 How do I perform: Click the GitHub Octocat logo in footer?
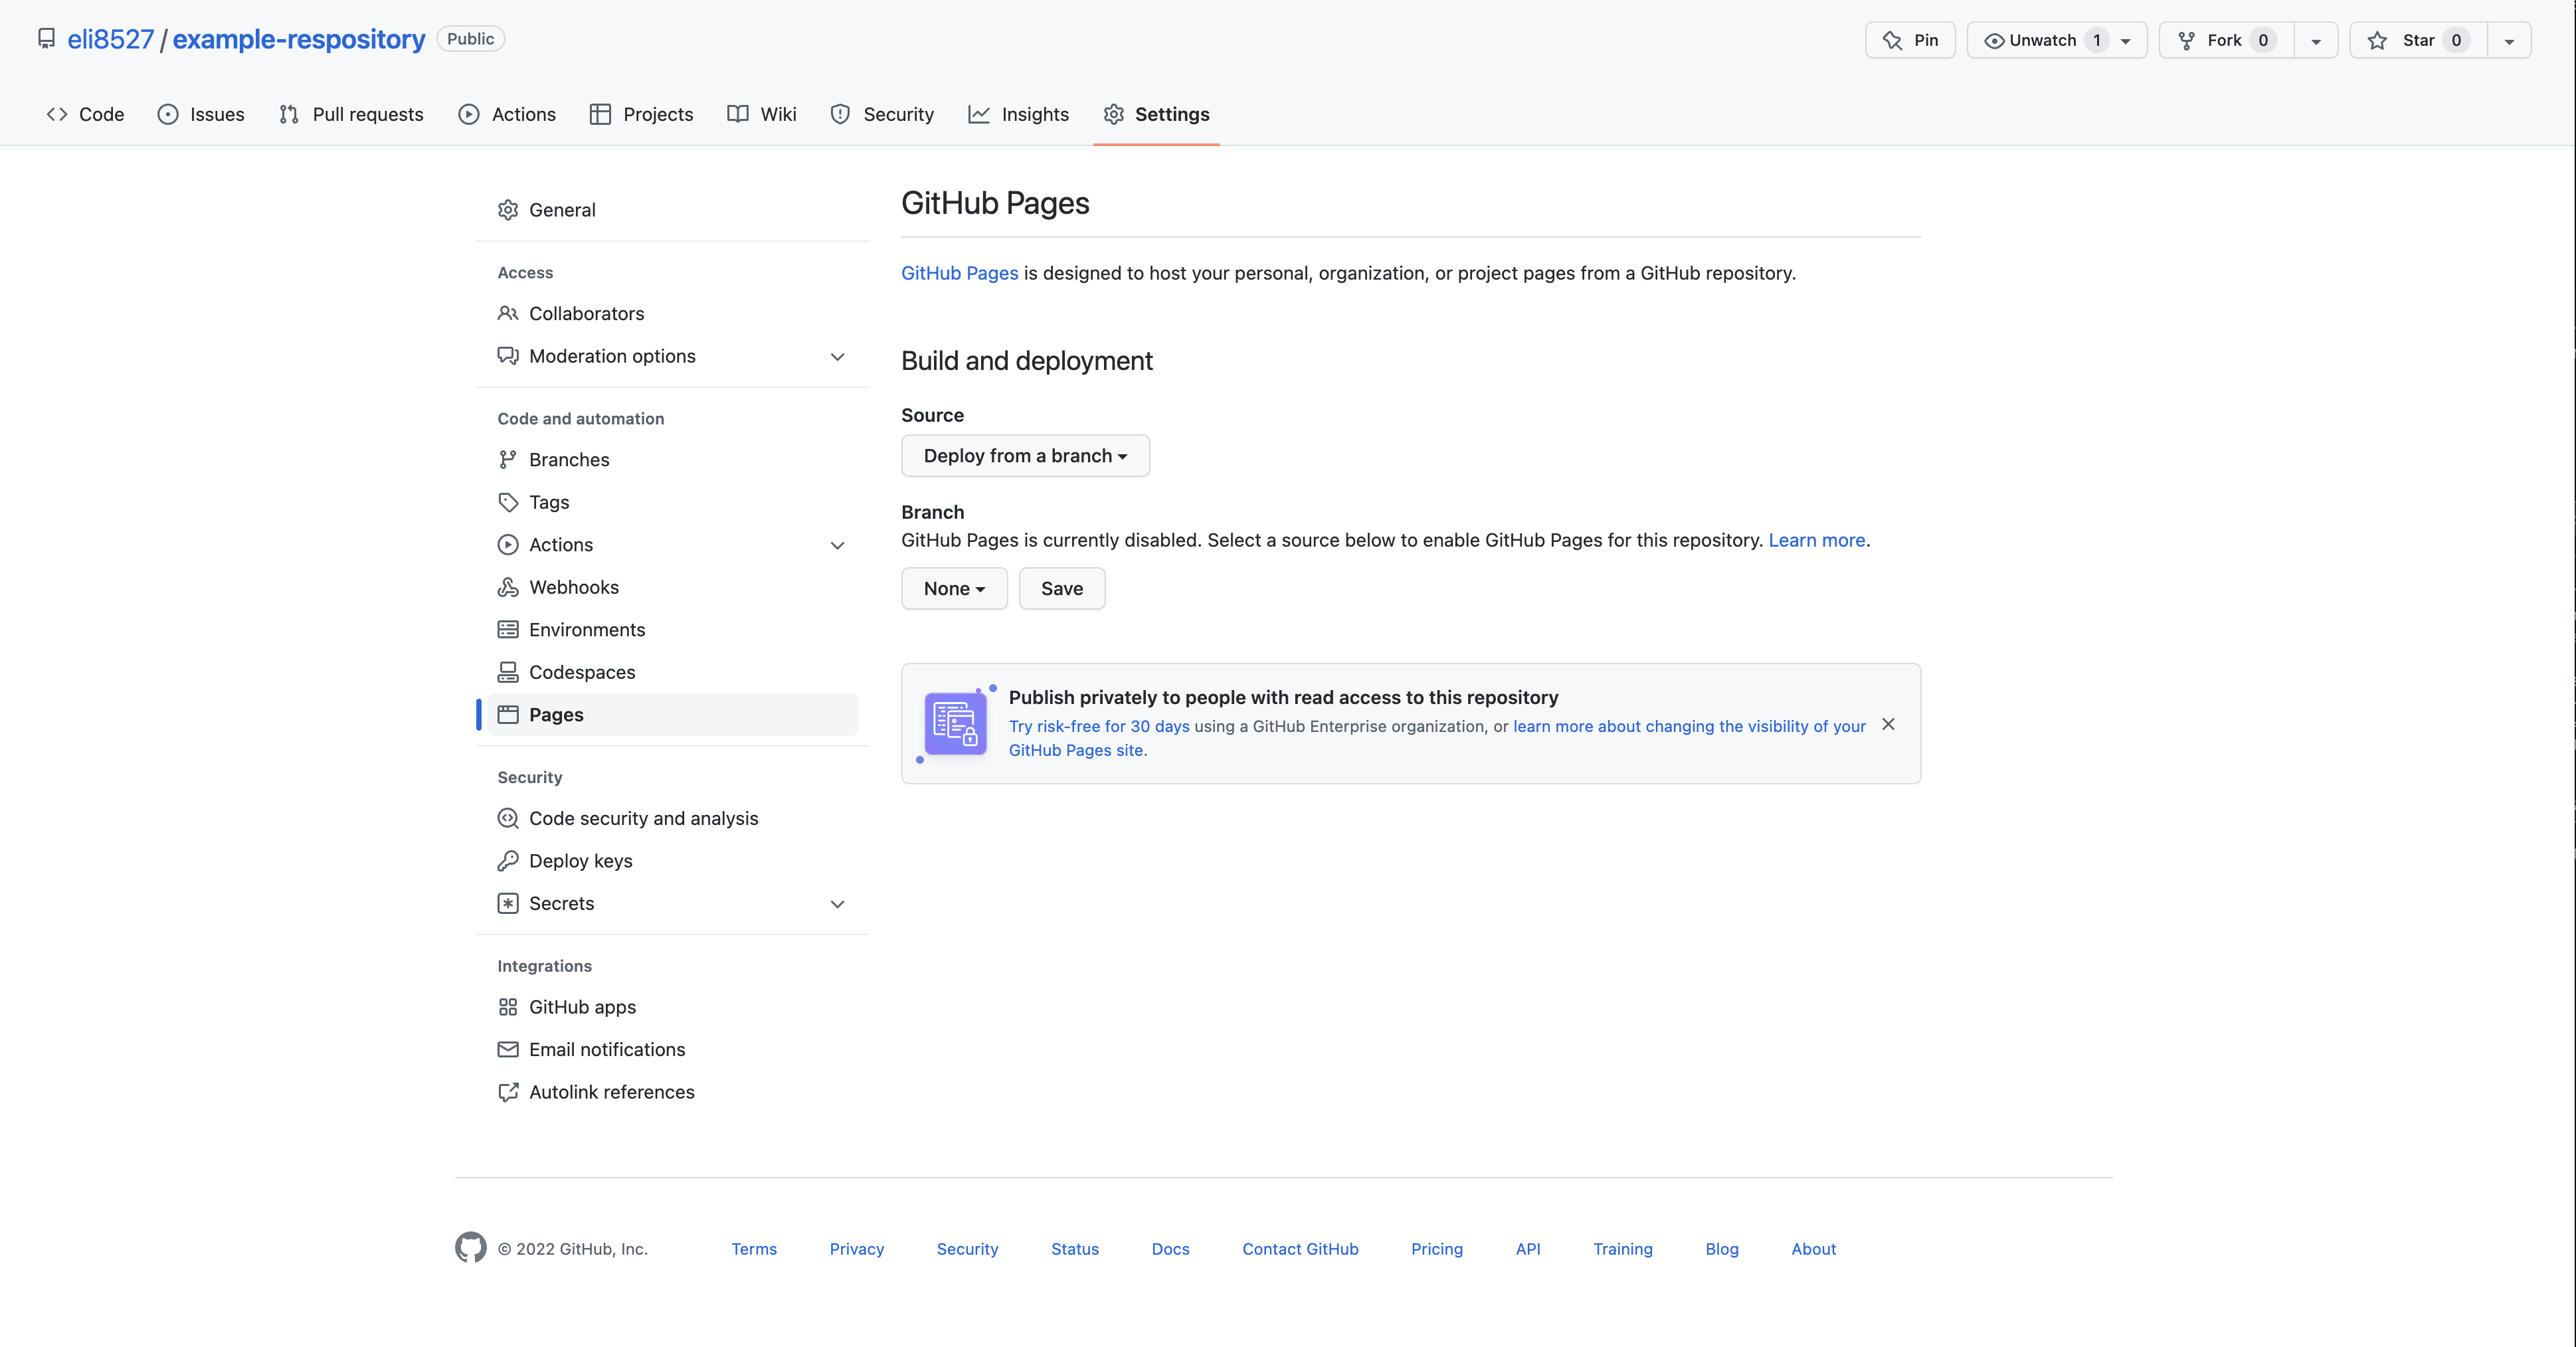click(x=470, y=1248)
